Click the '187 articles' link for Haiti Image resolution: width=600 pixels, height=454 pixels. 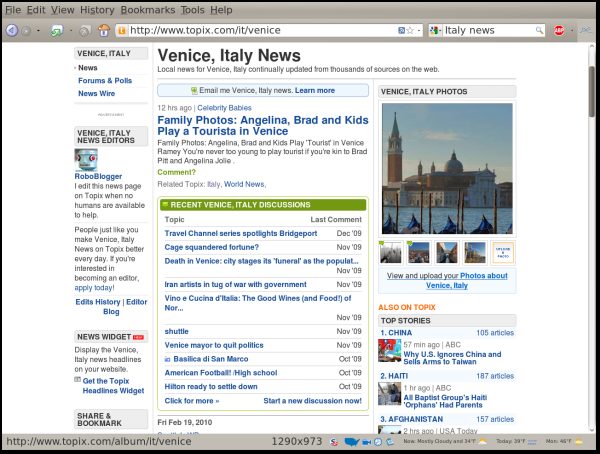(495, 376)
